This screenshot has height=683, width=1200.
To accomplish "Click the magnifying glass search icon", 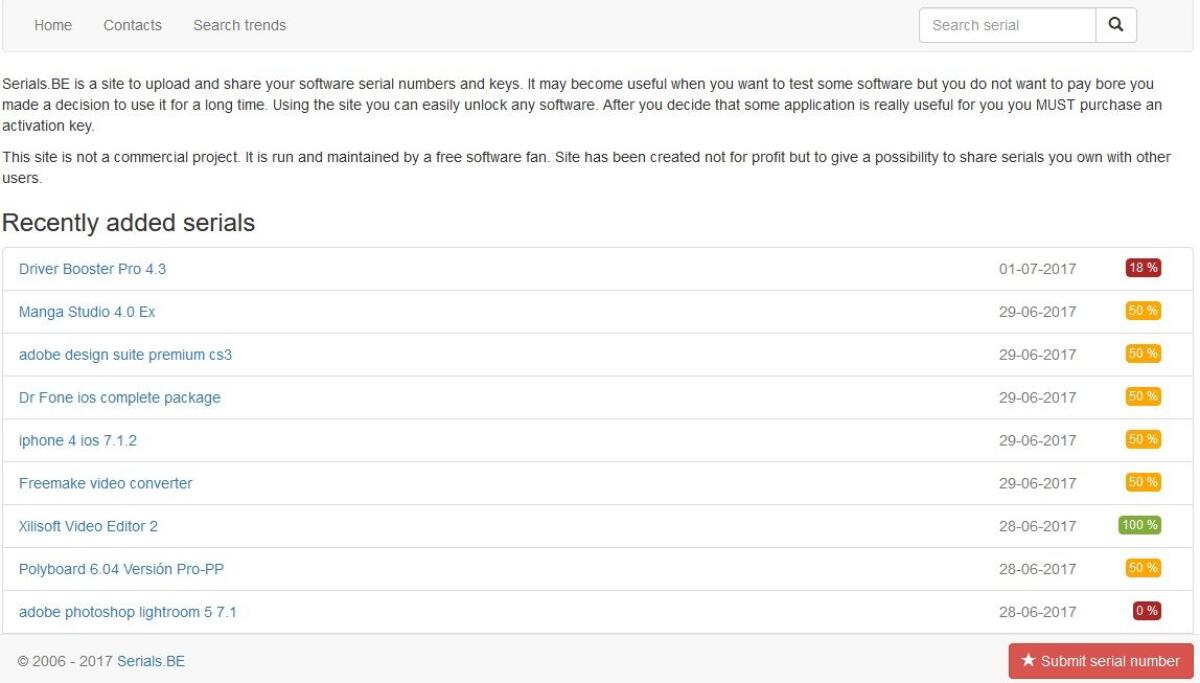I will [1116, 25].
